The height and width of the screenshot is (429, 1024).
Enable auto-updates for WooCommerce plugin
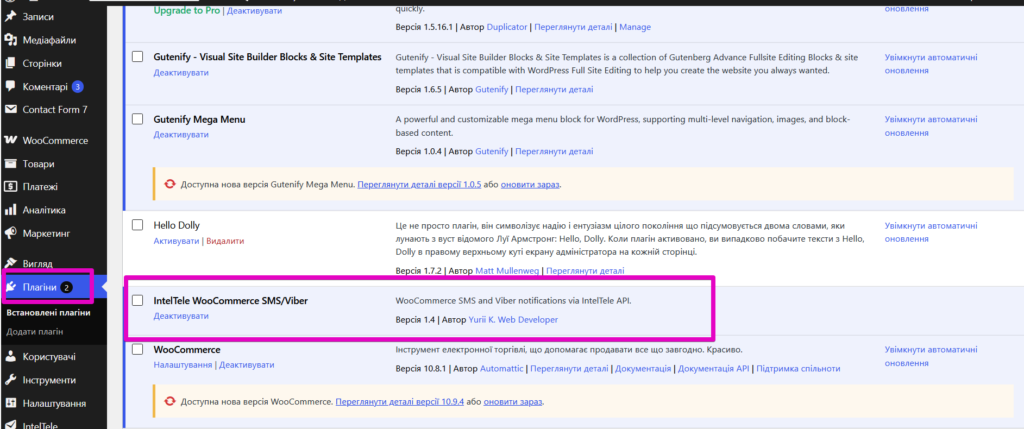[x=931, y=357]
